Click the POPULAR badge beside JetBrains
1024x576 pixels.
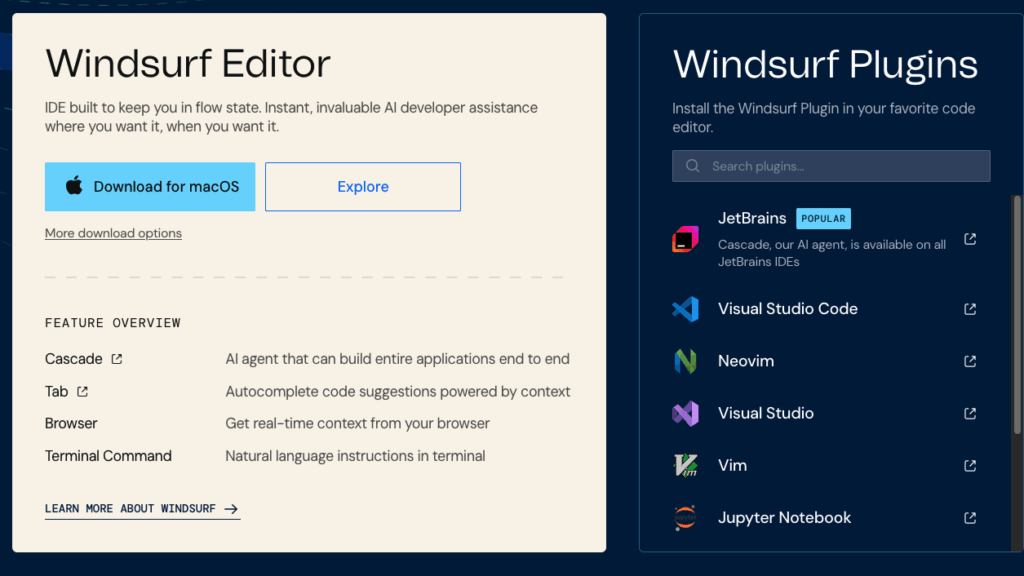pyautogui.click(x=823, y=218)
